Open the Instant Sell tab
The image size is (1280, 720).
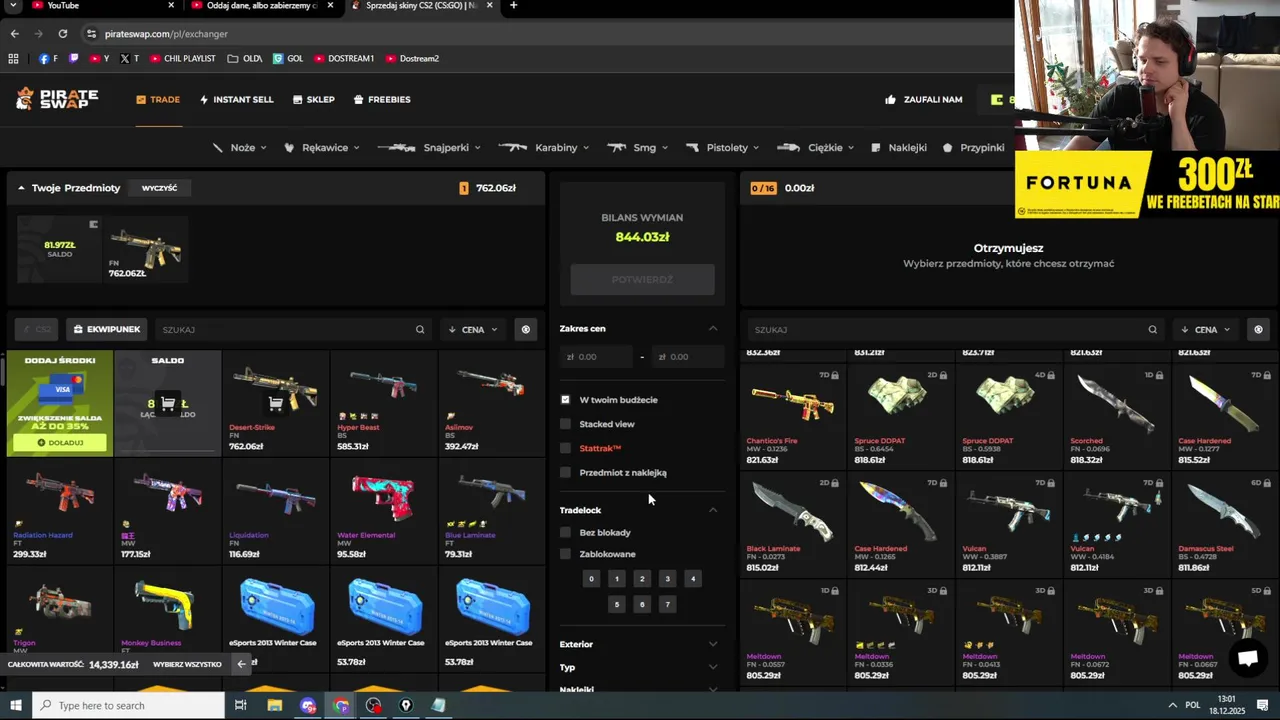236,99
